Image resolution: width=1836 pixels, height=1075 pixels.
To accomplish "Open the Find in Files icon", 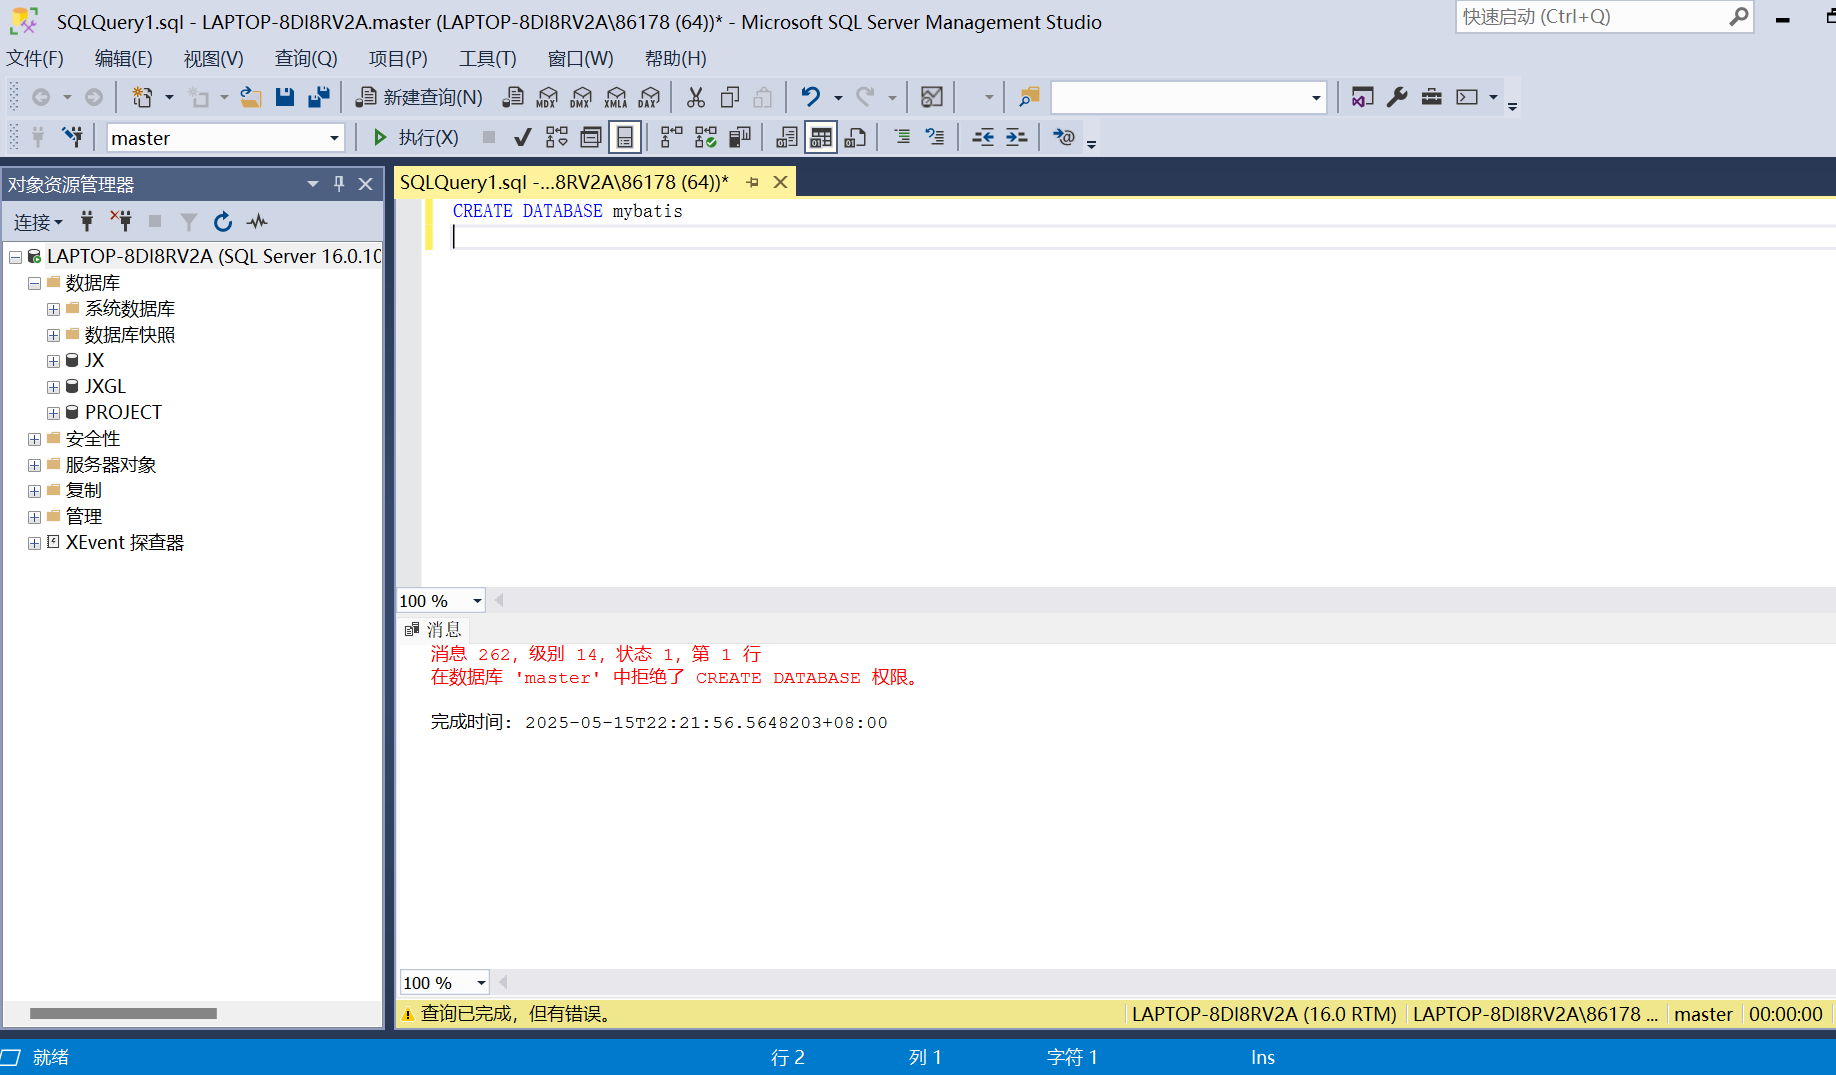I will [1029, 97].
